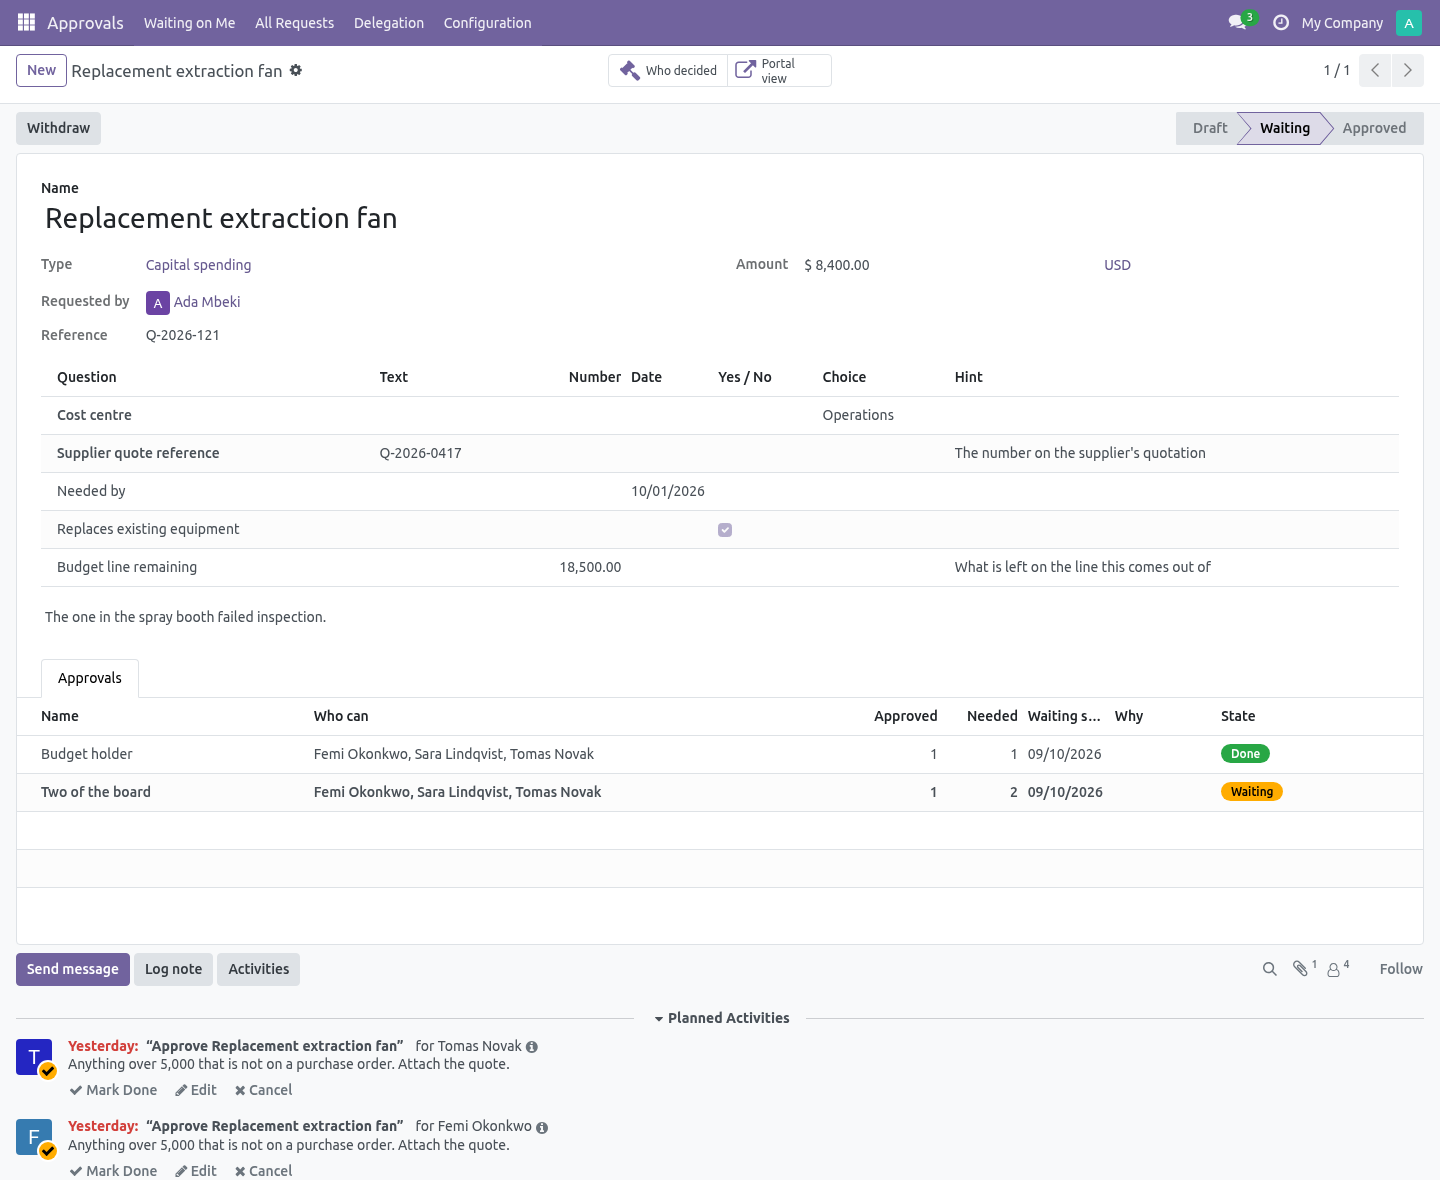Image resolution: width=1440 pixels, height=1180 pixels.
Task: Open the My Company switcher
Action: coord(1342,23)
